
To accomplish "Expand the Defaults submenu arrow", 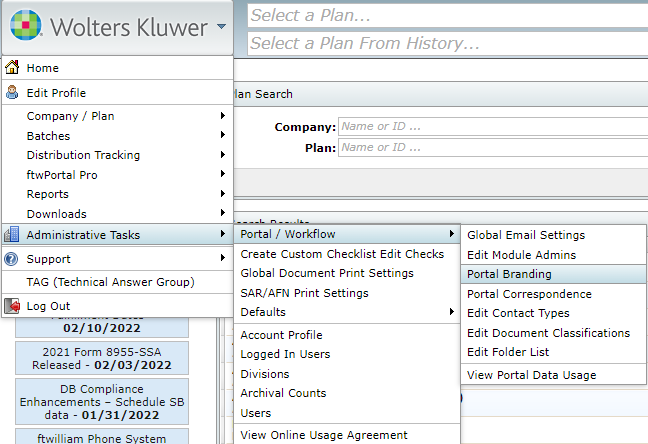I will (x=452, y=312).
